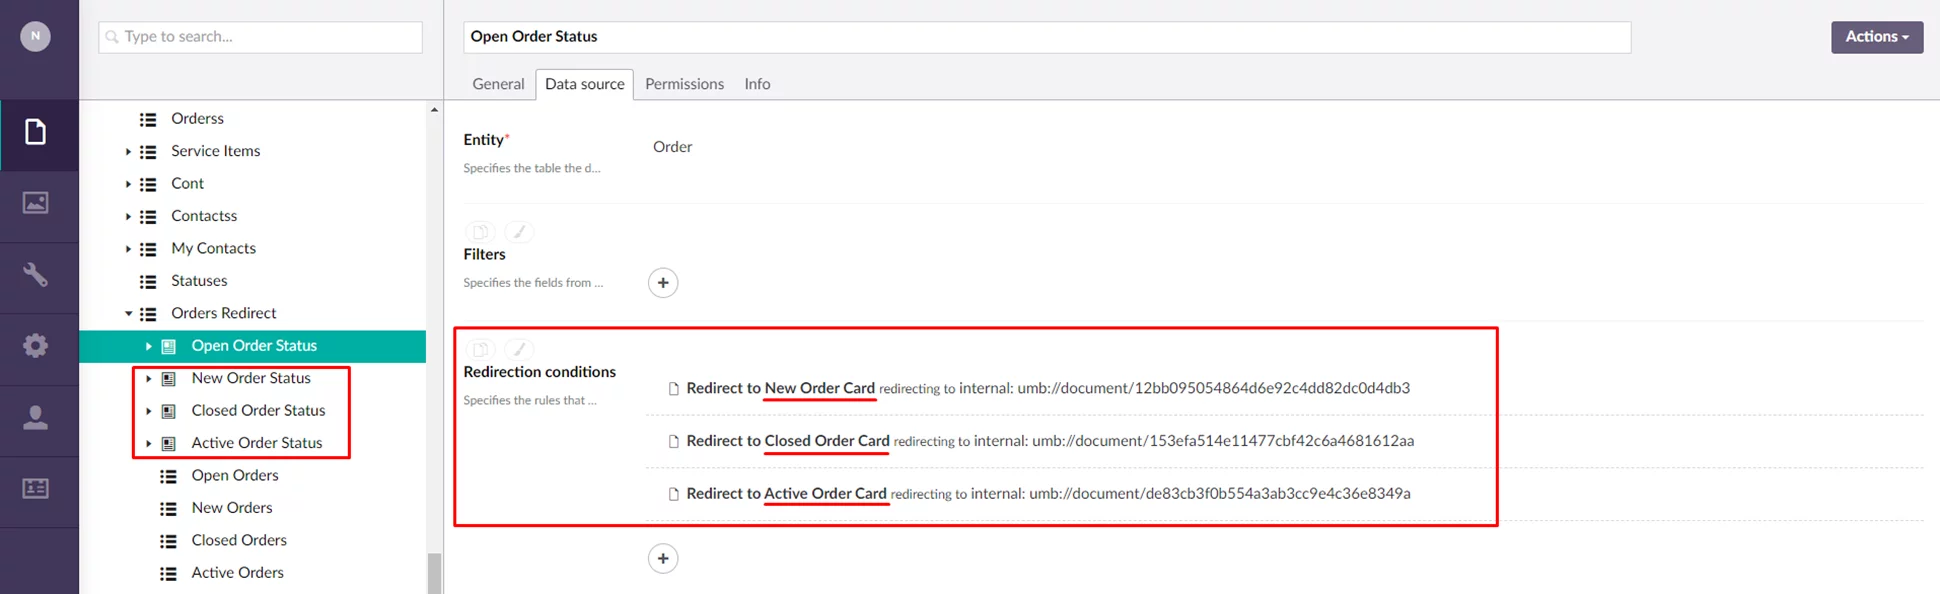
Task: Open the Media section icon
Action: pos(36,203)
